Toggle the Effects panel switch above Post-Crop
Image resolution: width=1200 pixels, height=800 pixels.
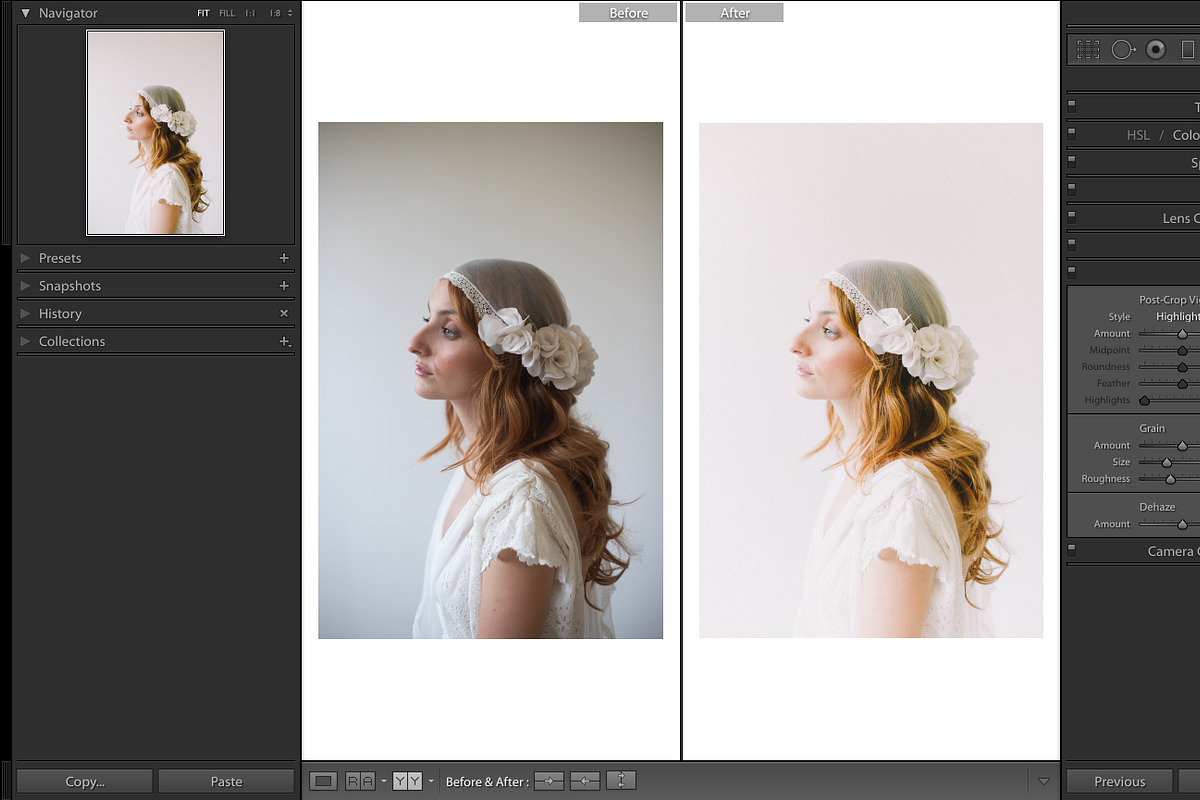click(1072, 270)
